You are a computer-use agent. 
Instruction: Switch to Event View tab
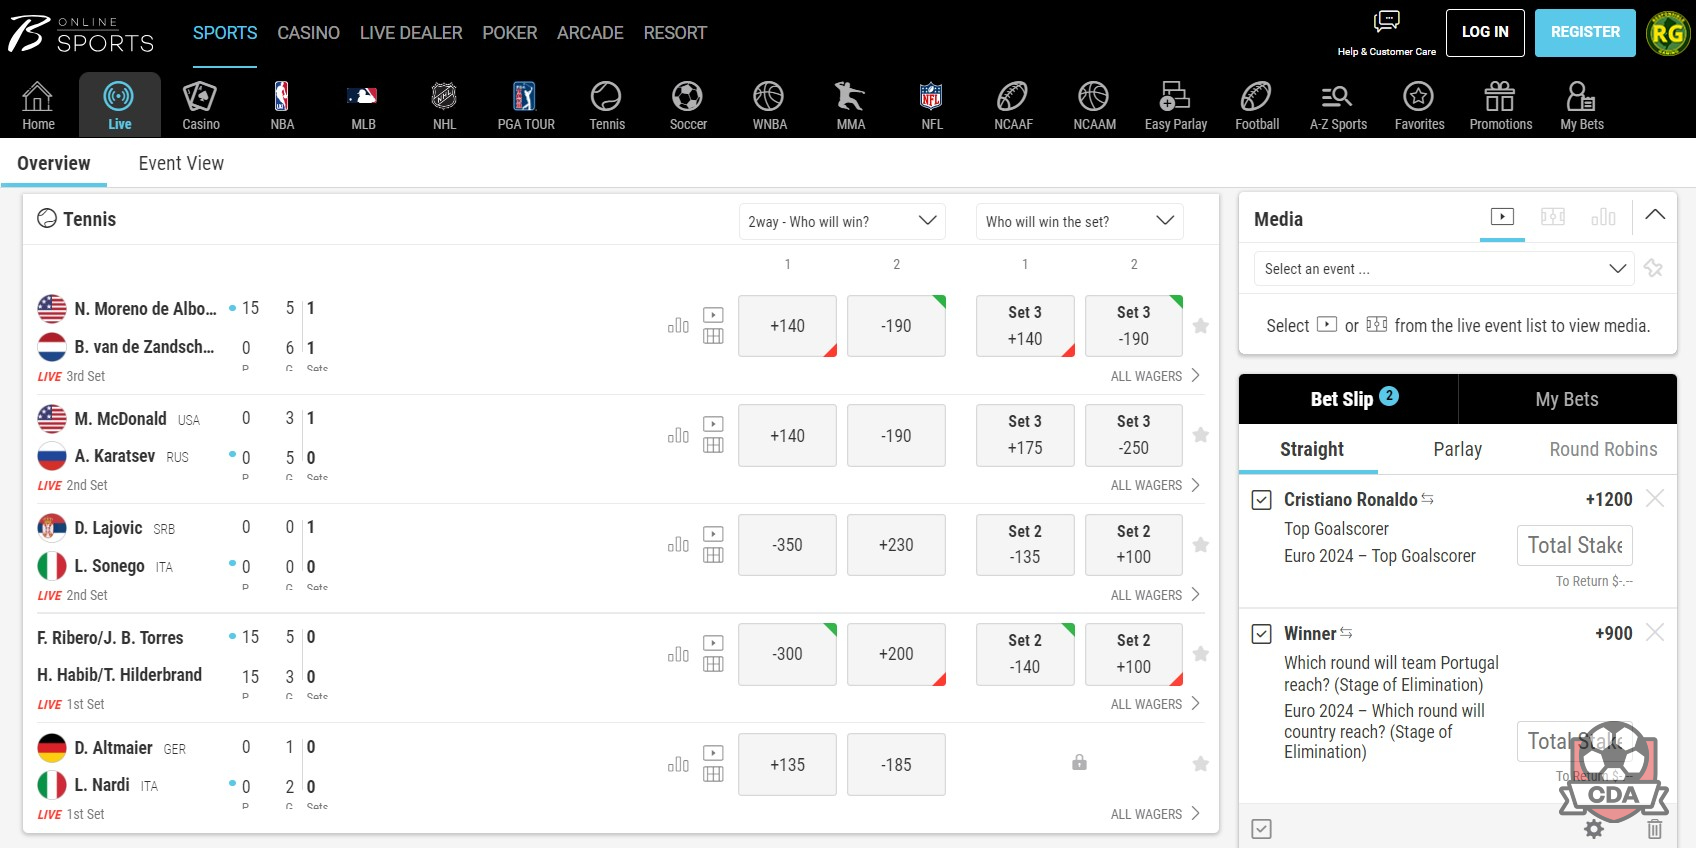[181, 163]
